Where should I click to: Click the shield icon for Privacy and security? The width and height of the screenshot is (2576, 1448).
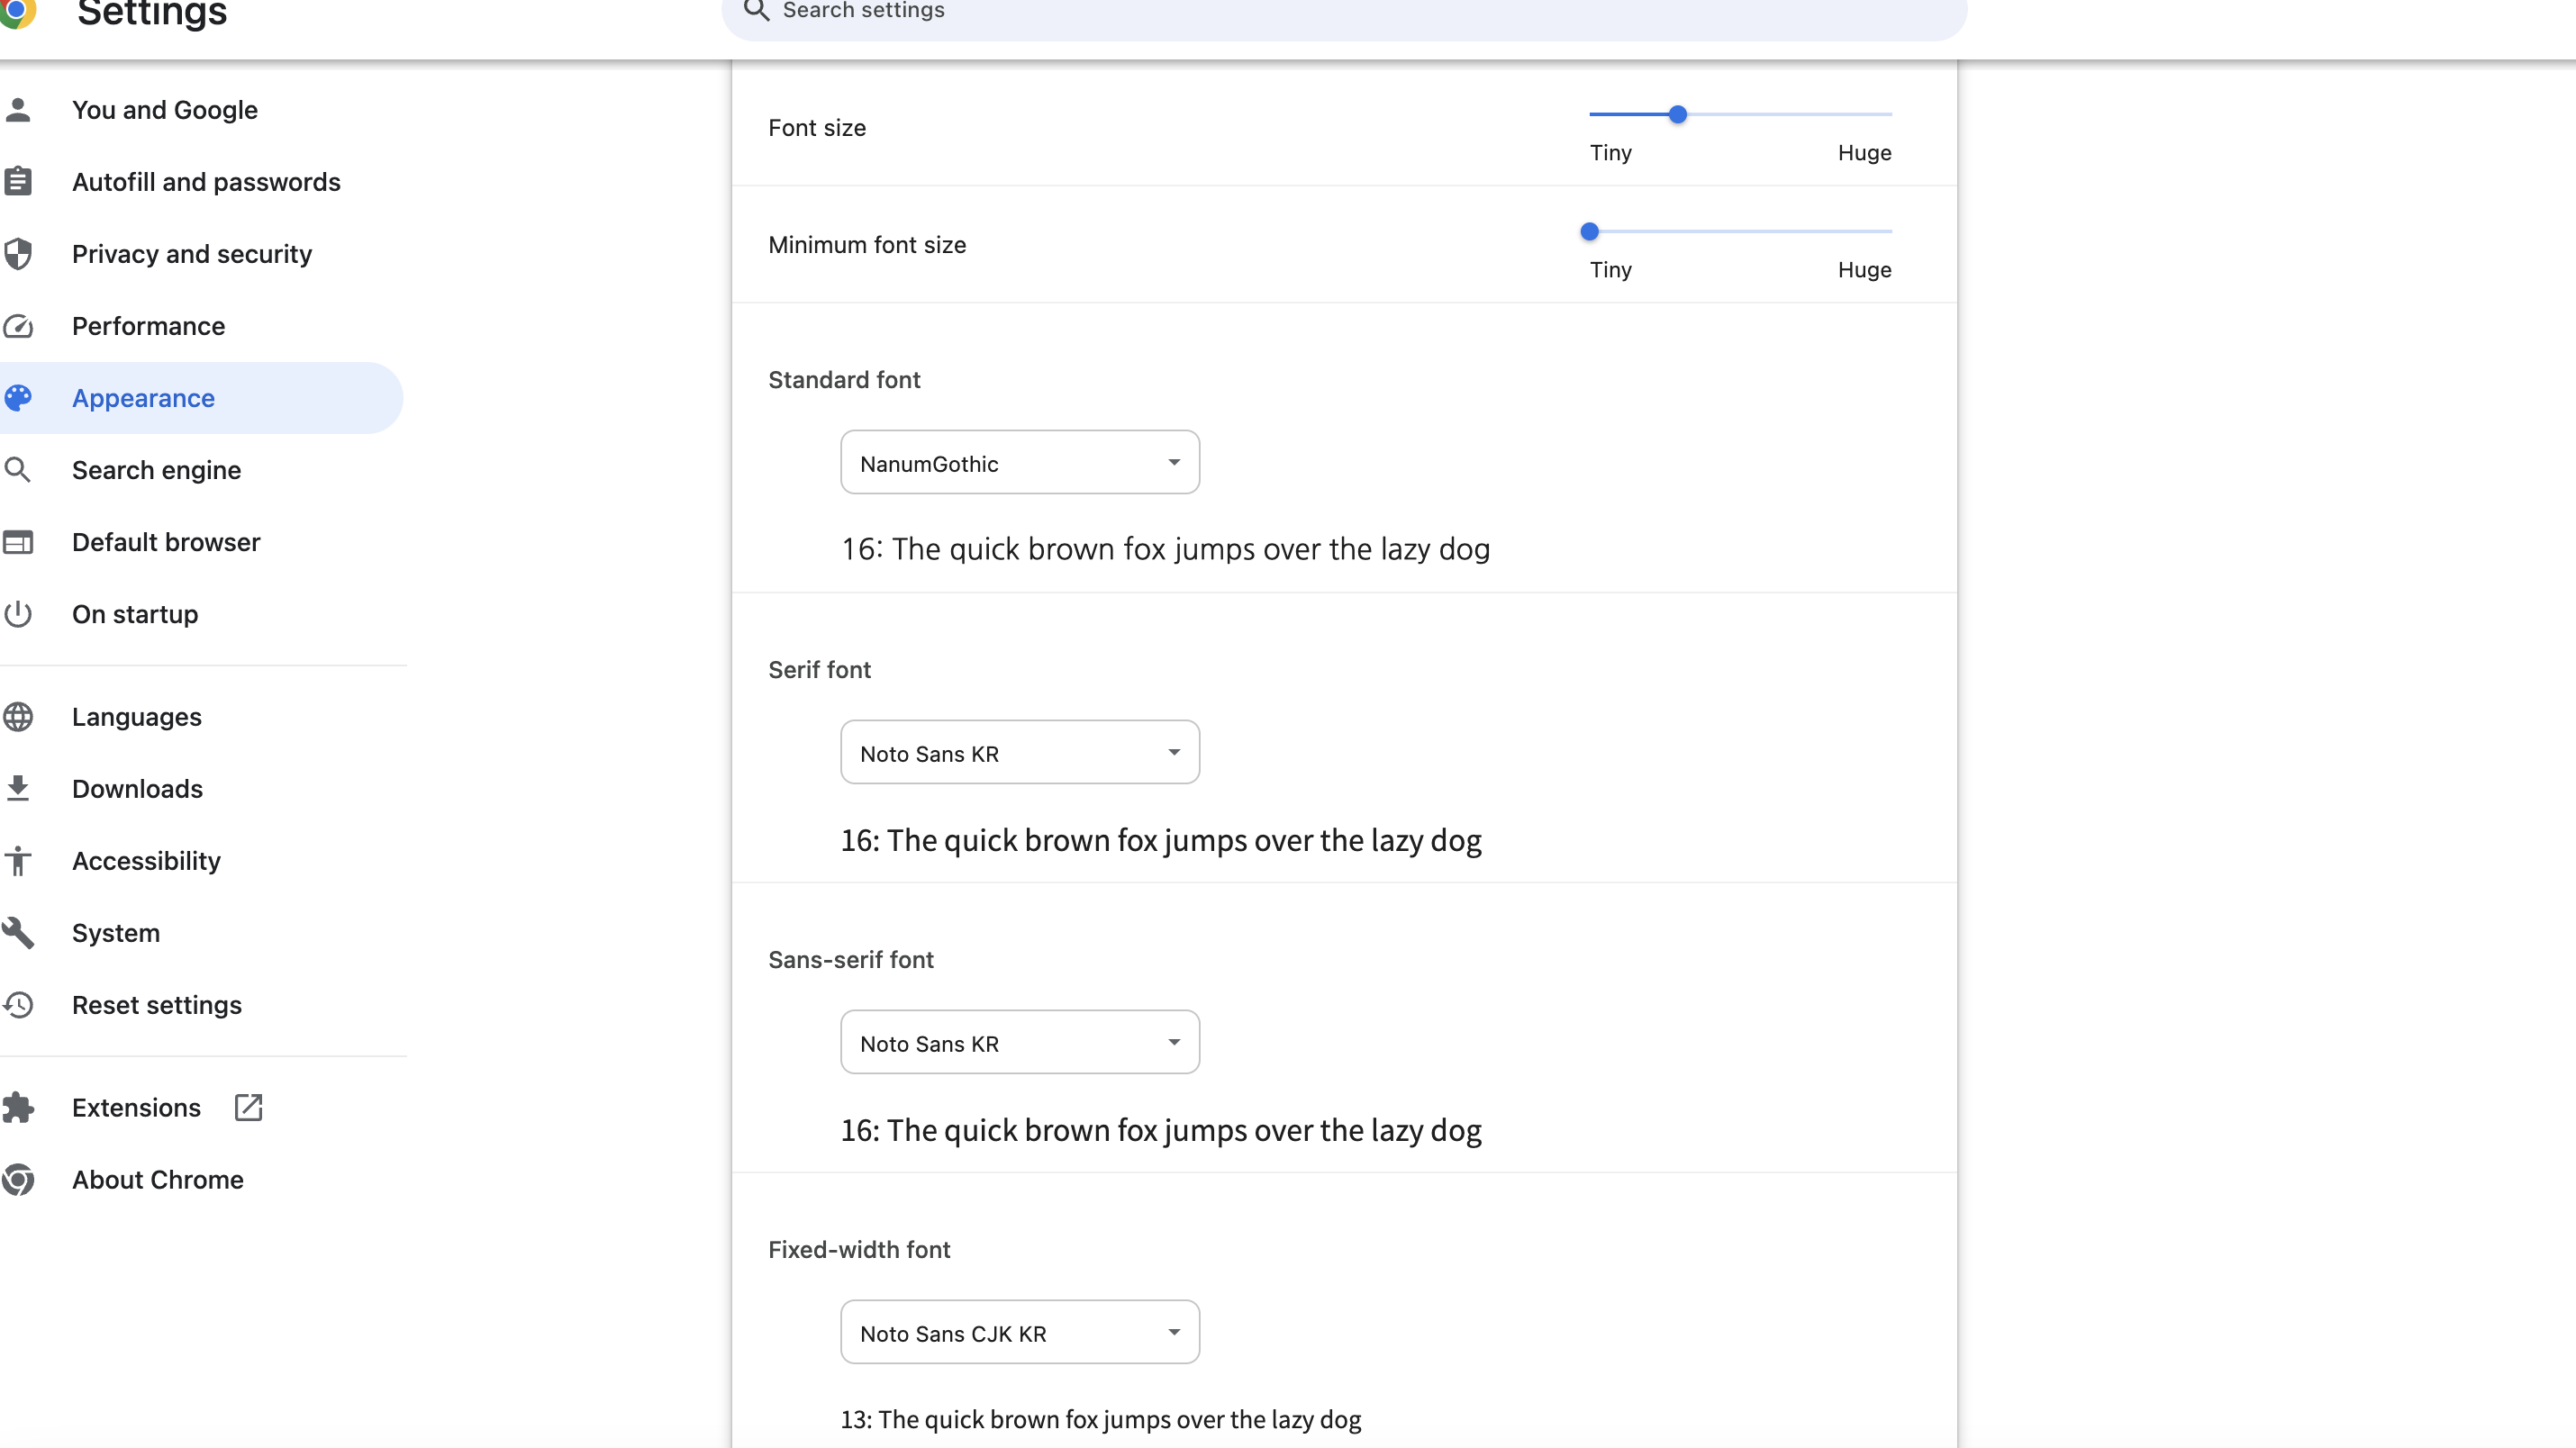click(18, 254)
